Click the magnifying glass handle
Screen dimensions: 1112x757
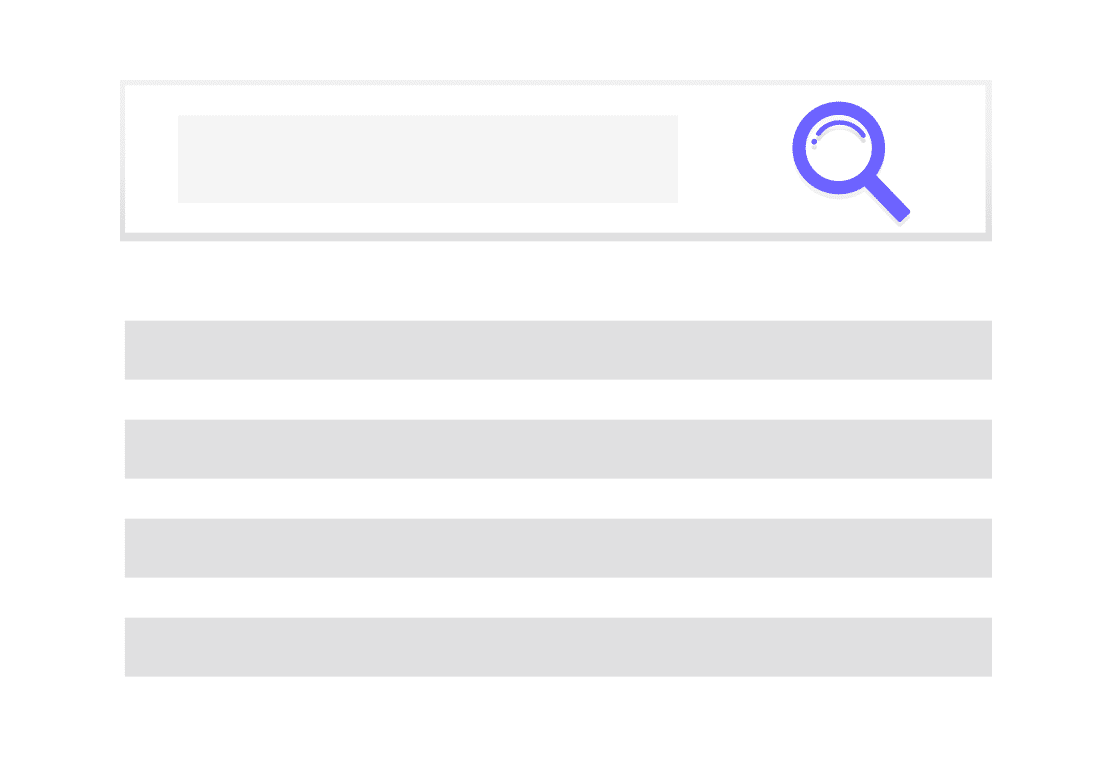pyautogui.click(x=887, y=198)
